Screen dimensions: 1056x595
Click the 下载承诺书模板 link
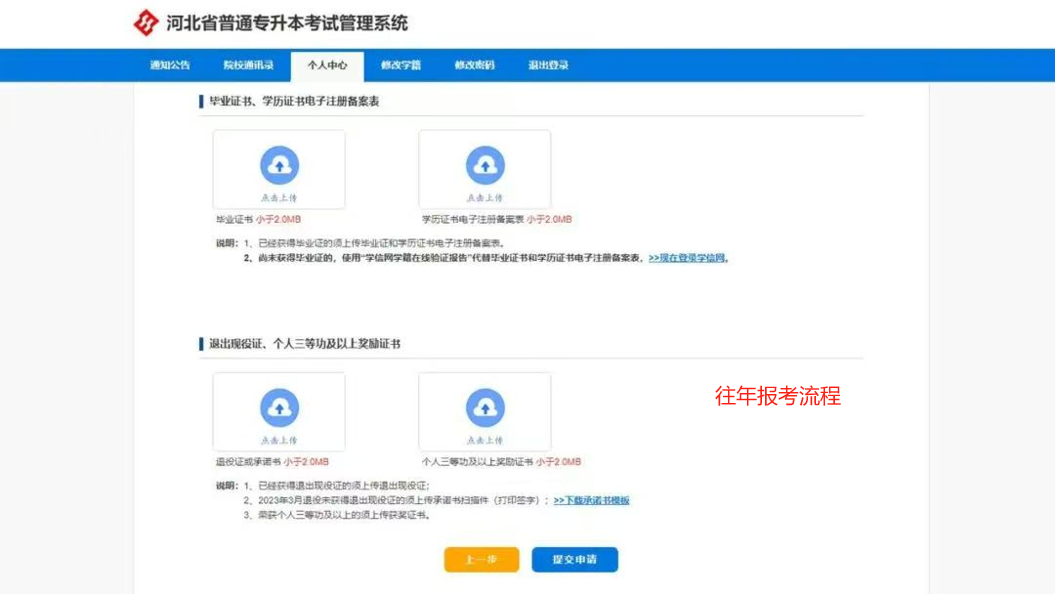(595, 500)
